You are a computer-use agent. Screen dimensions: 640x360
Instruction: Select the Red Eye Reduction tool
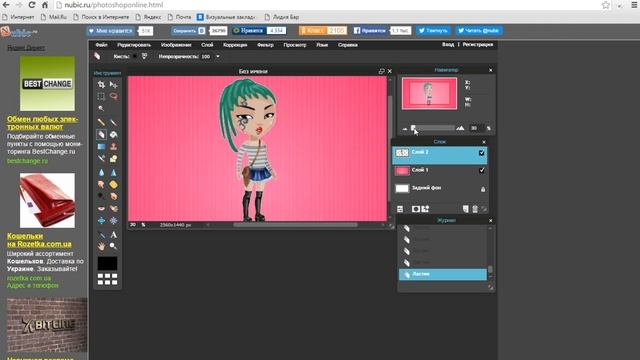click(x=101, y=209)
